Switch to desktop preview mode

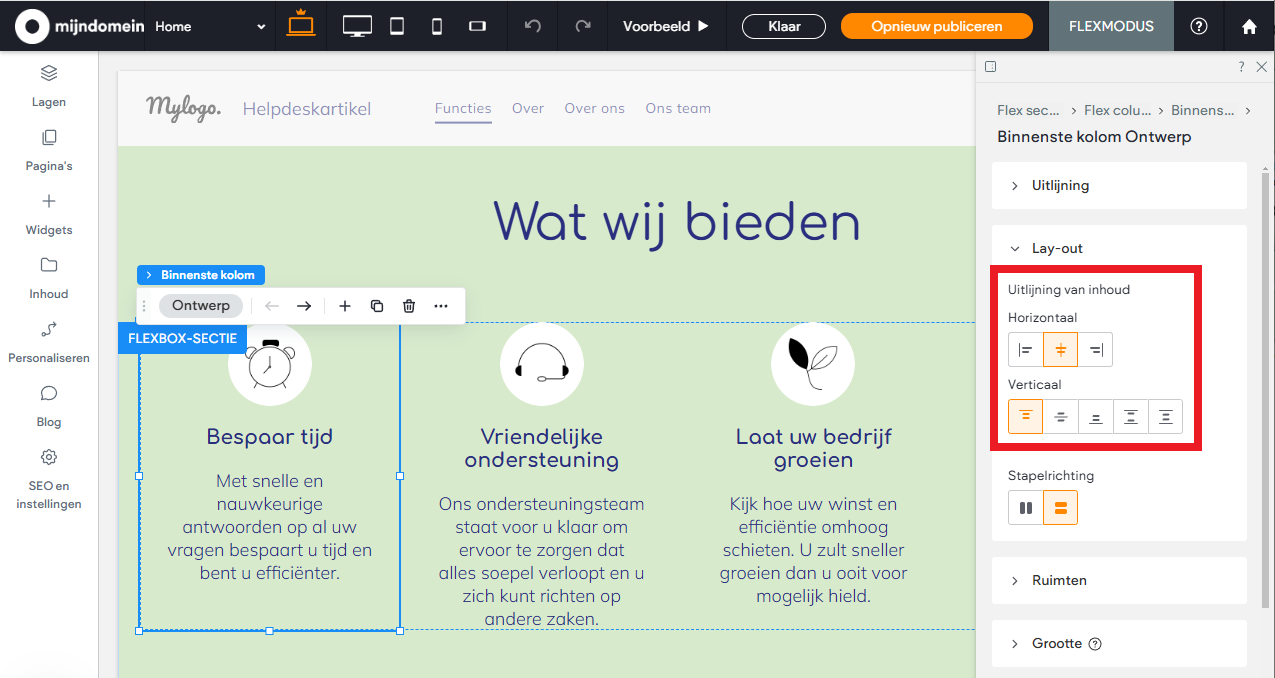[x=357, y=26]
